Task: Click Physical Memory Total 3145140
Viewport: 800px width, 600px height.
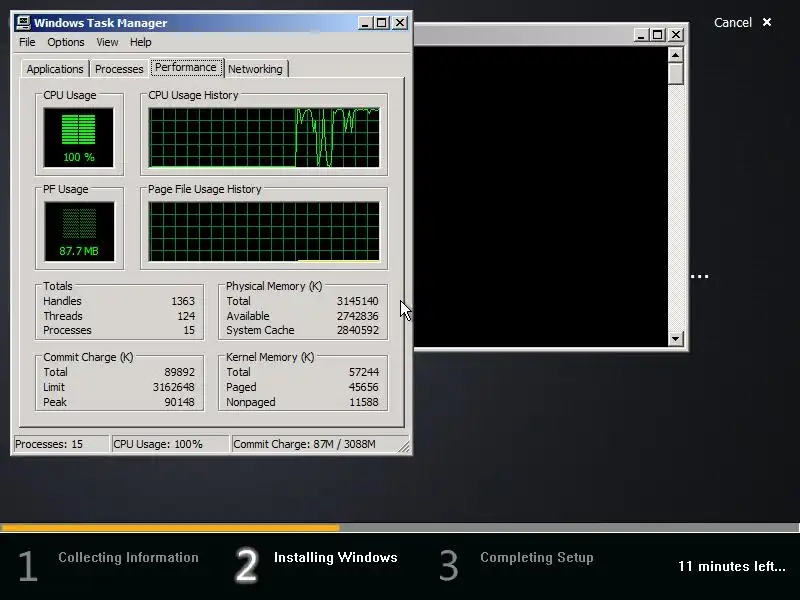Action: (x=357, y=301)
